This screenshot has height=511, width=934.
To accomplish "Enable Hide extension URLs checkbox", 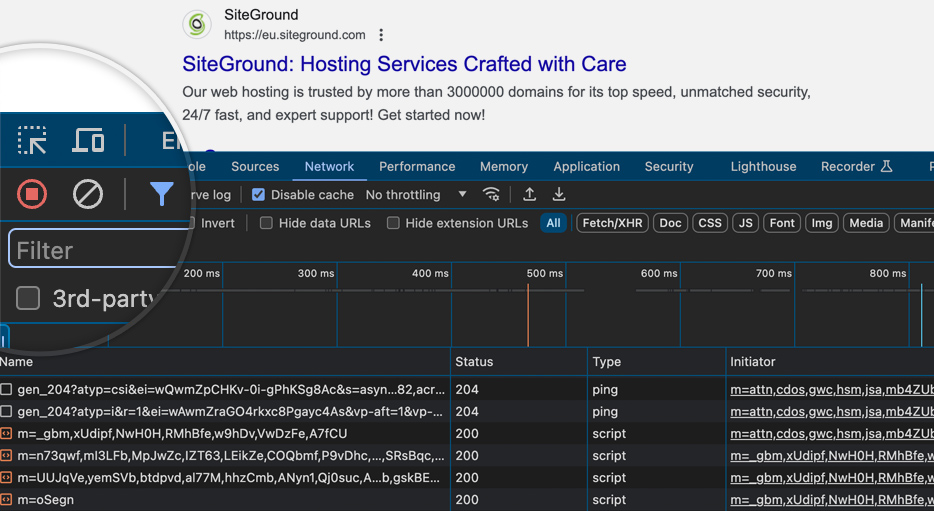I will (393, 223).
